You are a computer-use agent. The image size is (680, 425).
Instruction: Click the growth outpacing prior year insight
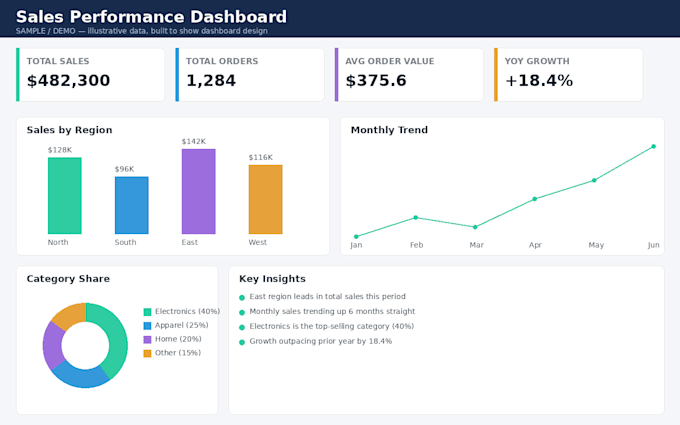[320, 341]
